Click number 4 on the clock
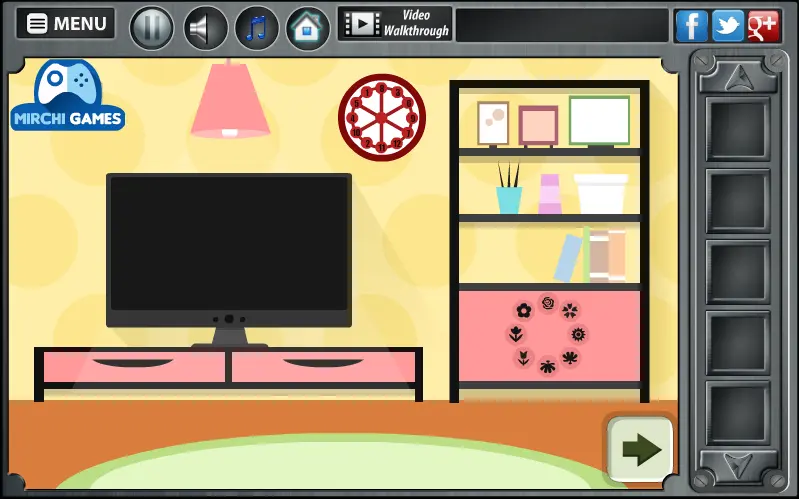The image size is (799, 499). [353, 118]
